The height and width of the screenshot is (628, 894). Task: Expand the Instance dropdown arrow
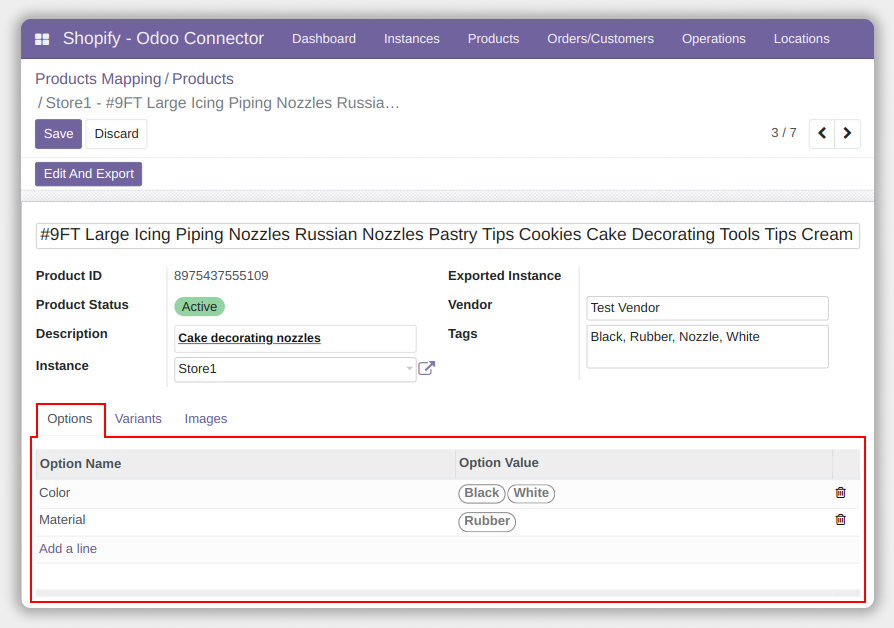pos(409,368)
